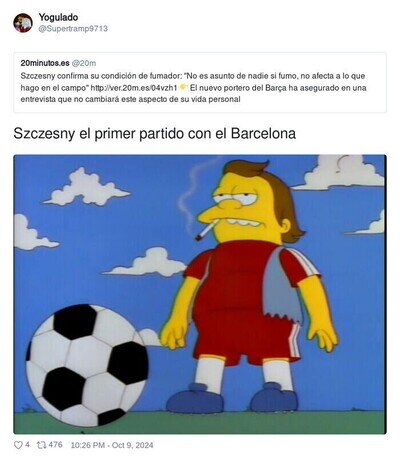The height and width of the screenshot is (459, 400).
Task: Open the Simpsons soccer player image
Action: (200, 294)
